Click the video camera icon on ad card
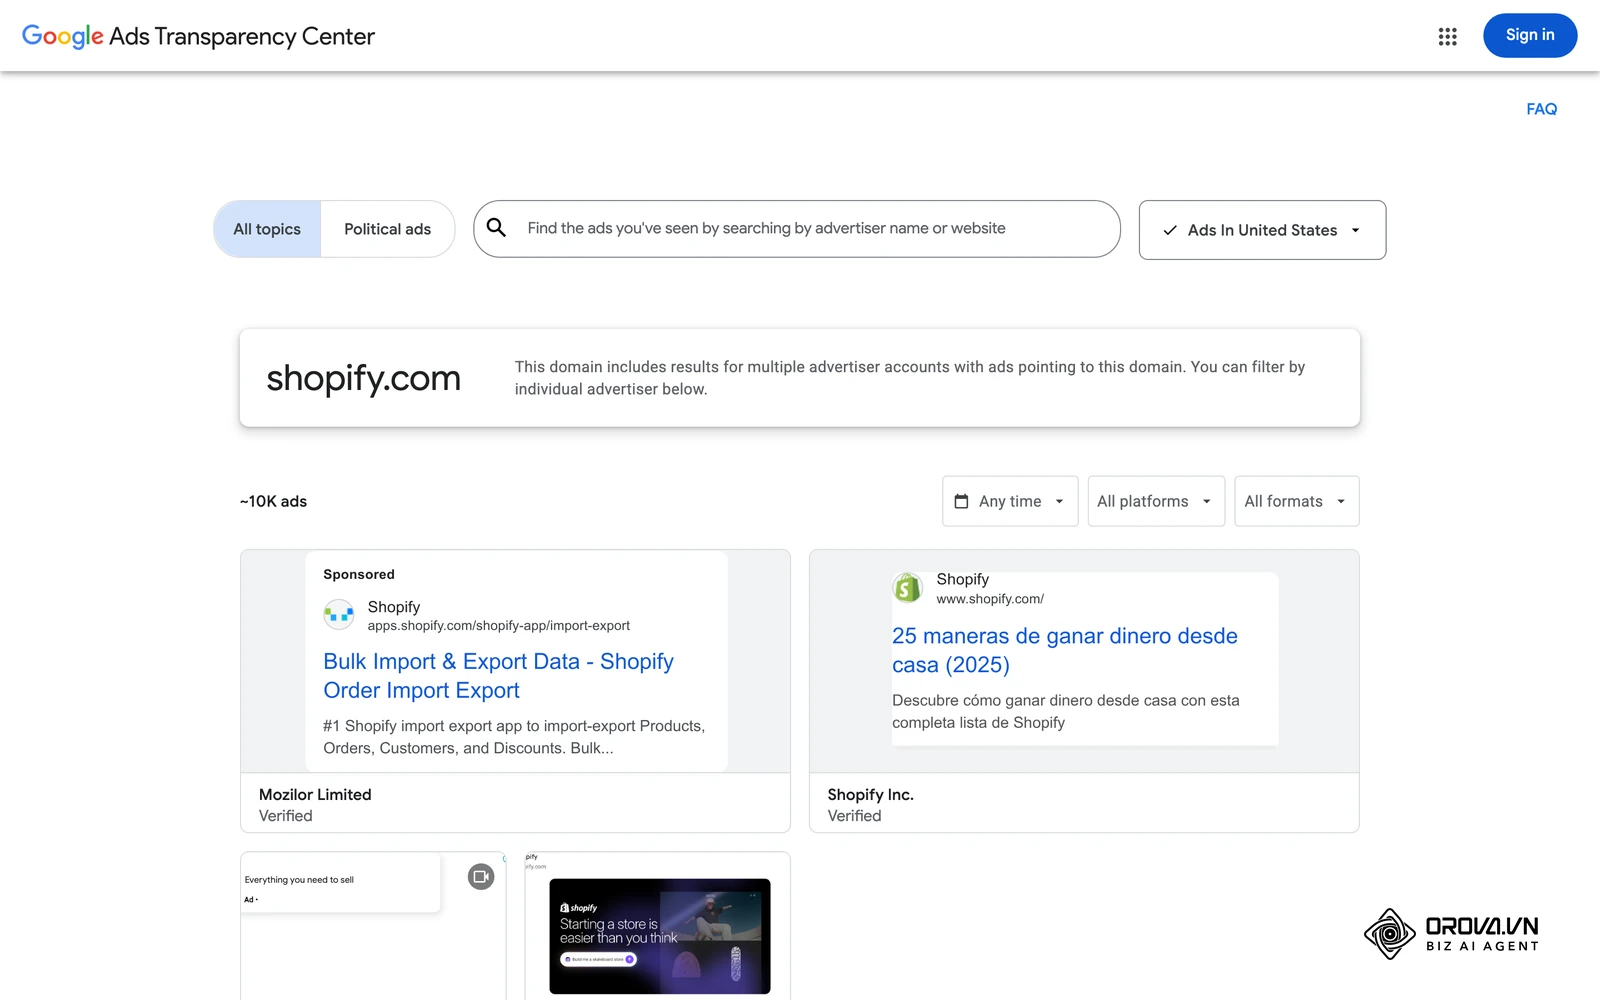This screenshot has height=1000, width=1600. [481, 877]
